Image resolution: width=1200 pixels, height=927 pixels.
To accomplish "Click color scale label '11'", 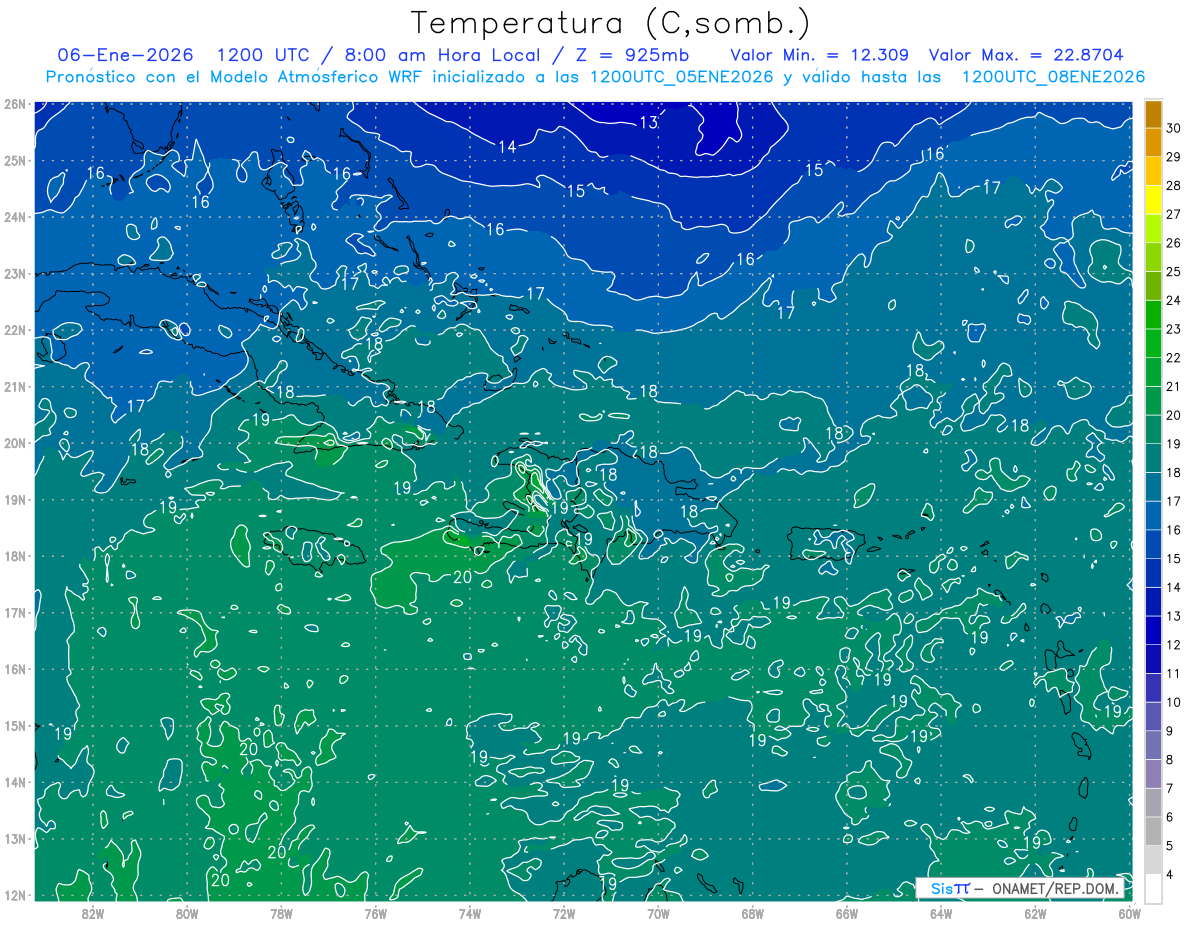I will tap(1174, 673).
